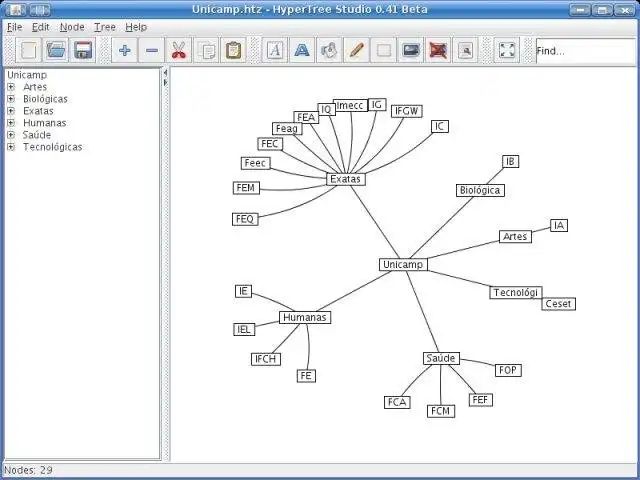Expand the Biológicas tree item
The width and height of the screenshot is (640, 480).
(x=11, y=99)
